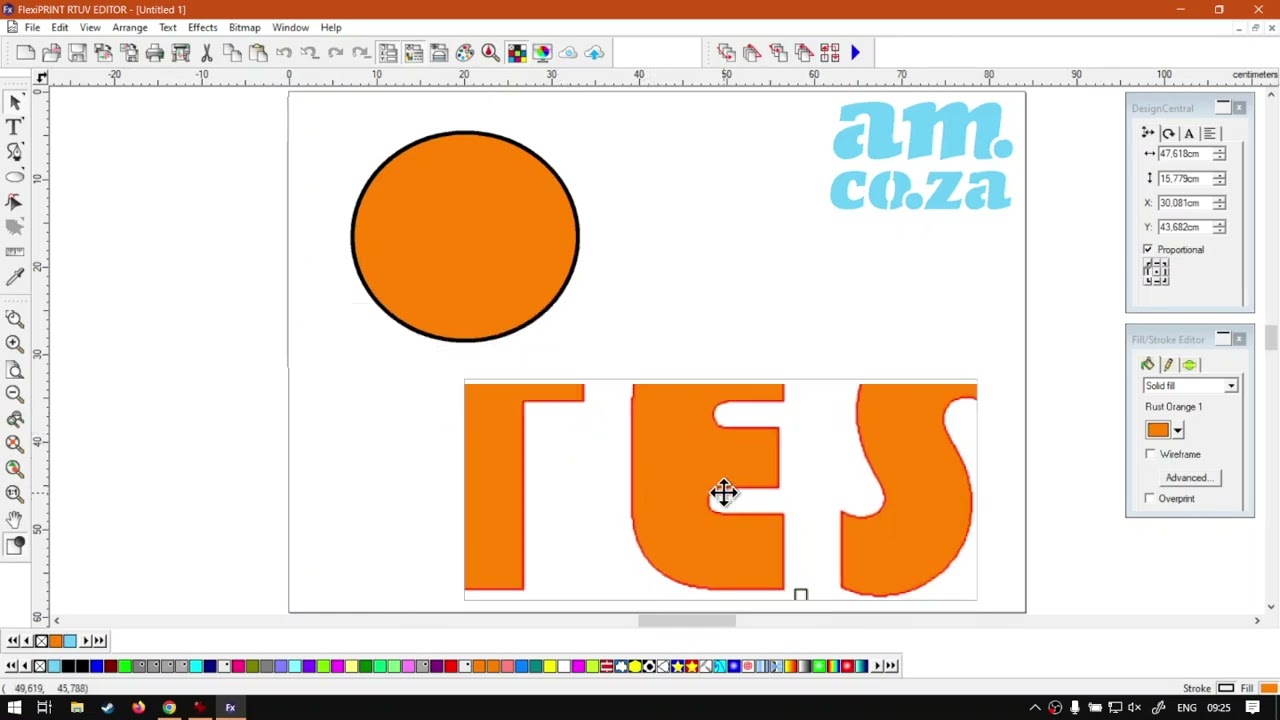Open the alignment tab in DesignCentral

(1210, 133)
